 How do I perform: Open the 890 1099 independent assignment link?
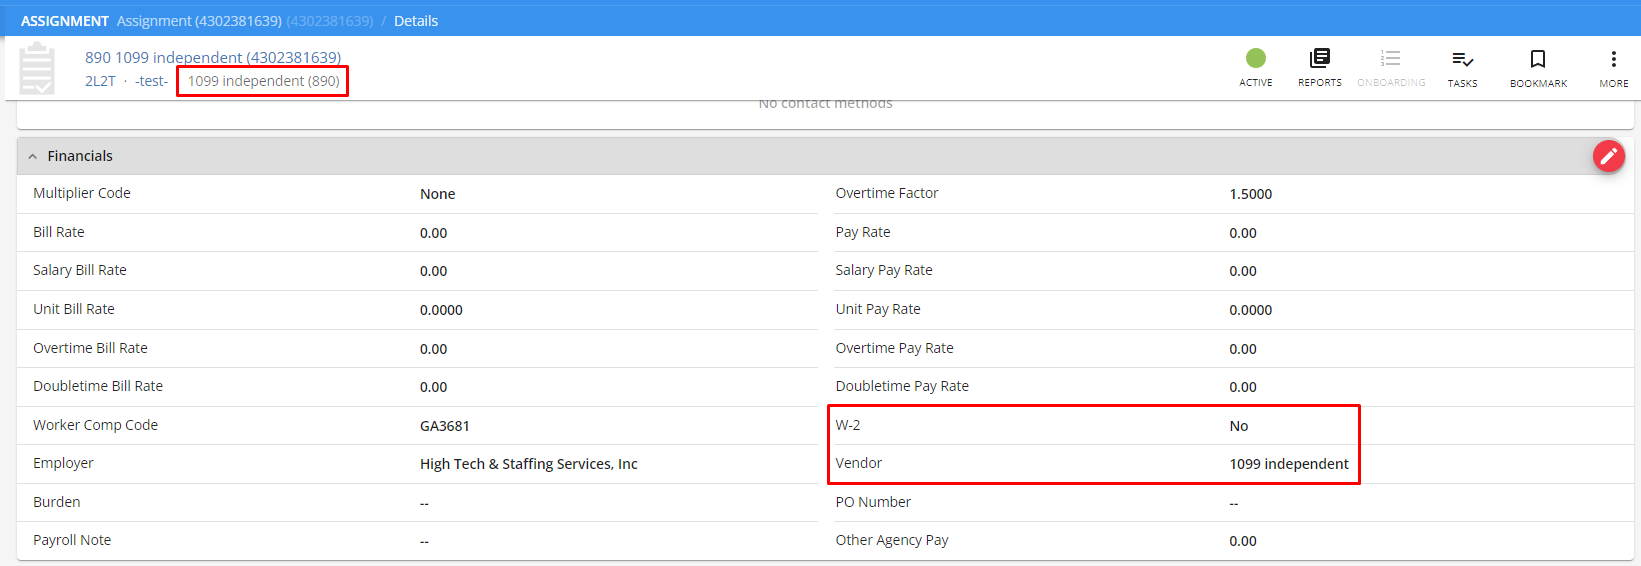click(213, 57)
